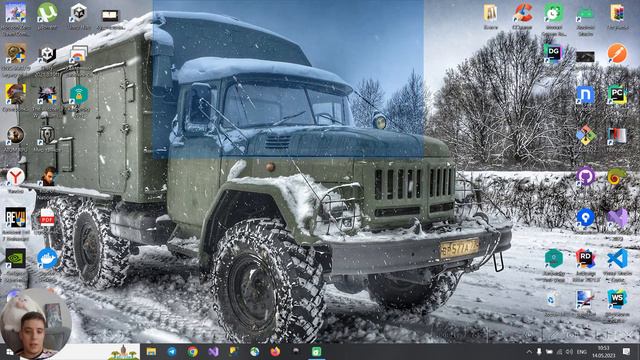Launch the JetBrains PyCharm shortcut
640x360 pixels.
(617, 95)
